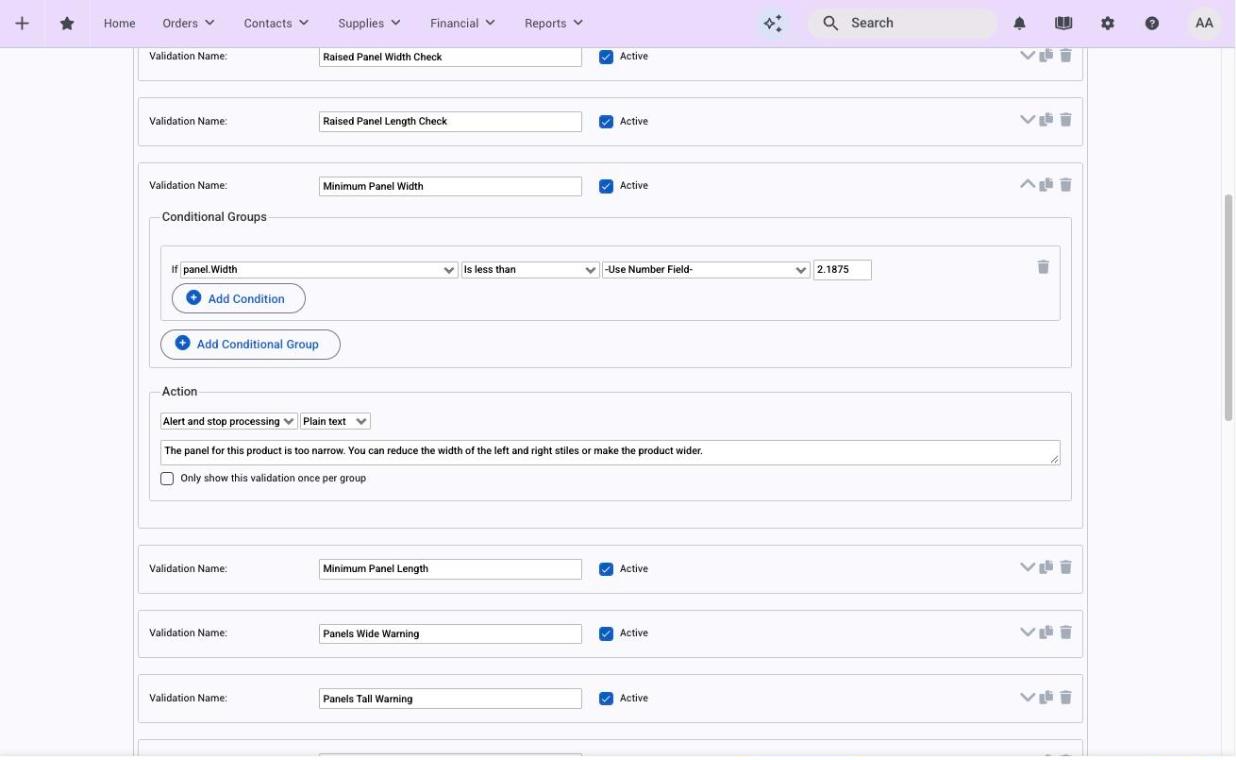Toggle Active for Panels Wide Warning

coord(606,634)
